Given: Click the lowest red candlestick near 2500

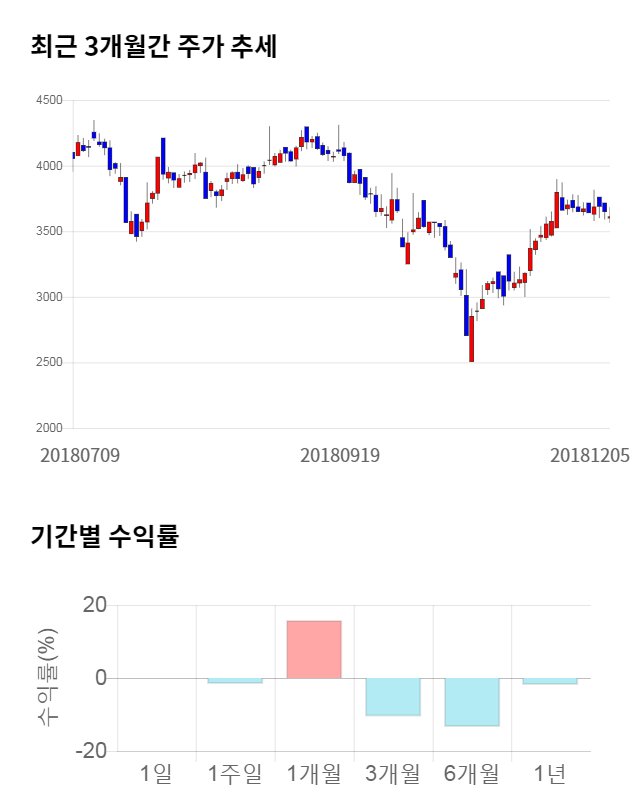Looking at the screenshot, I should (471, 340).
